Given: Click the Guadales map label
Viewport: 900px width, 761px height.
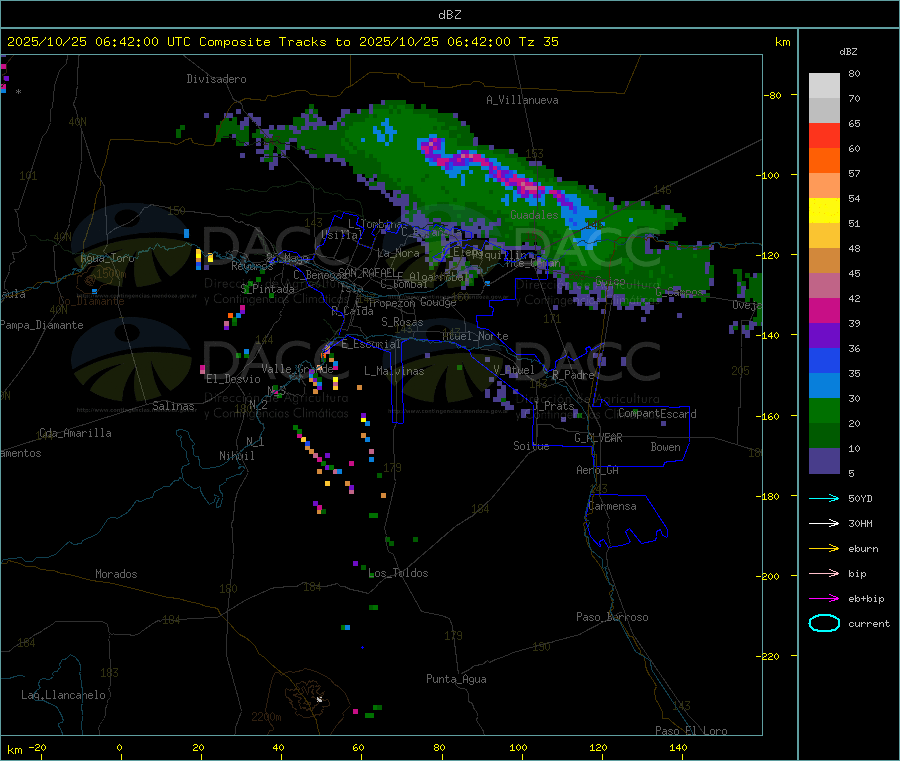Looking at the screenshot, I should pyautogui.click(x=534, y=215).
